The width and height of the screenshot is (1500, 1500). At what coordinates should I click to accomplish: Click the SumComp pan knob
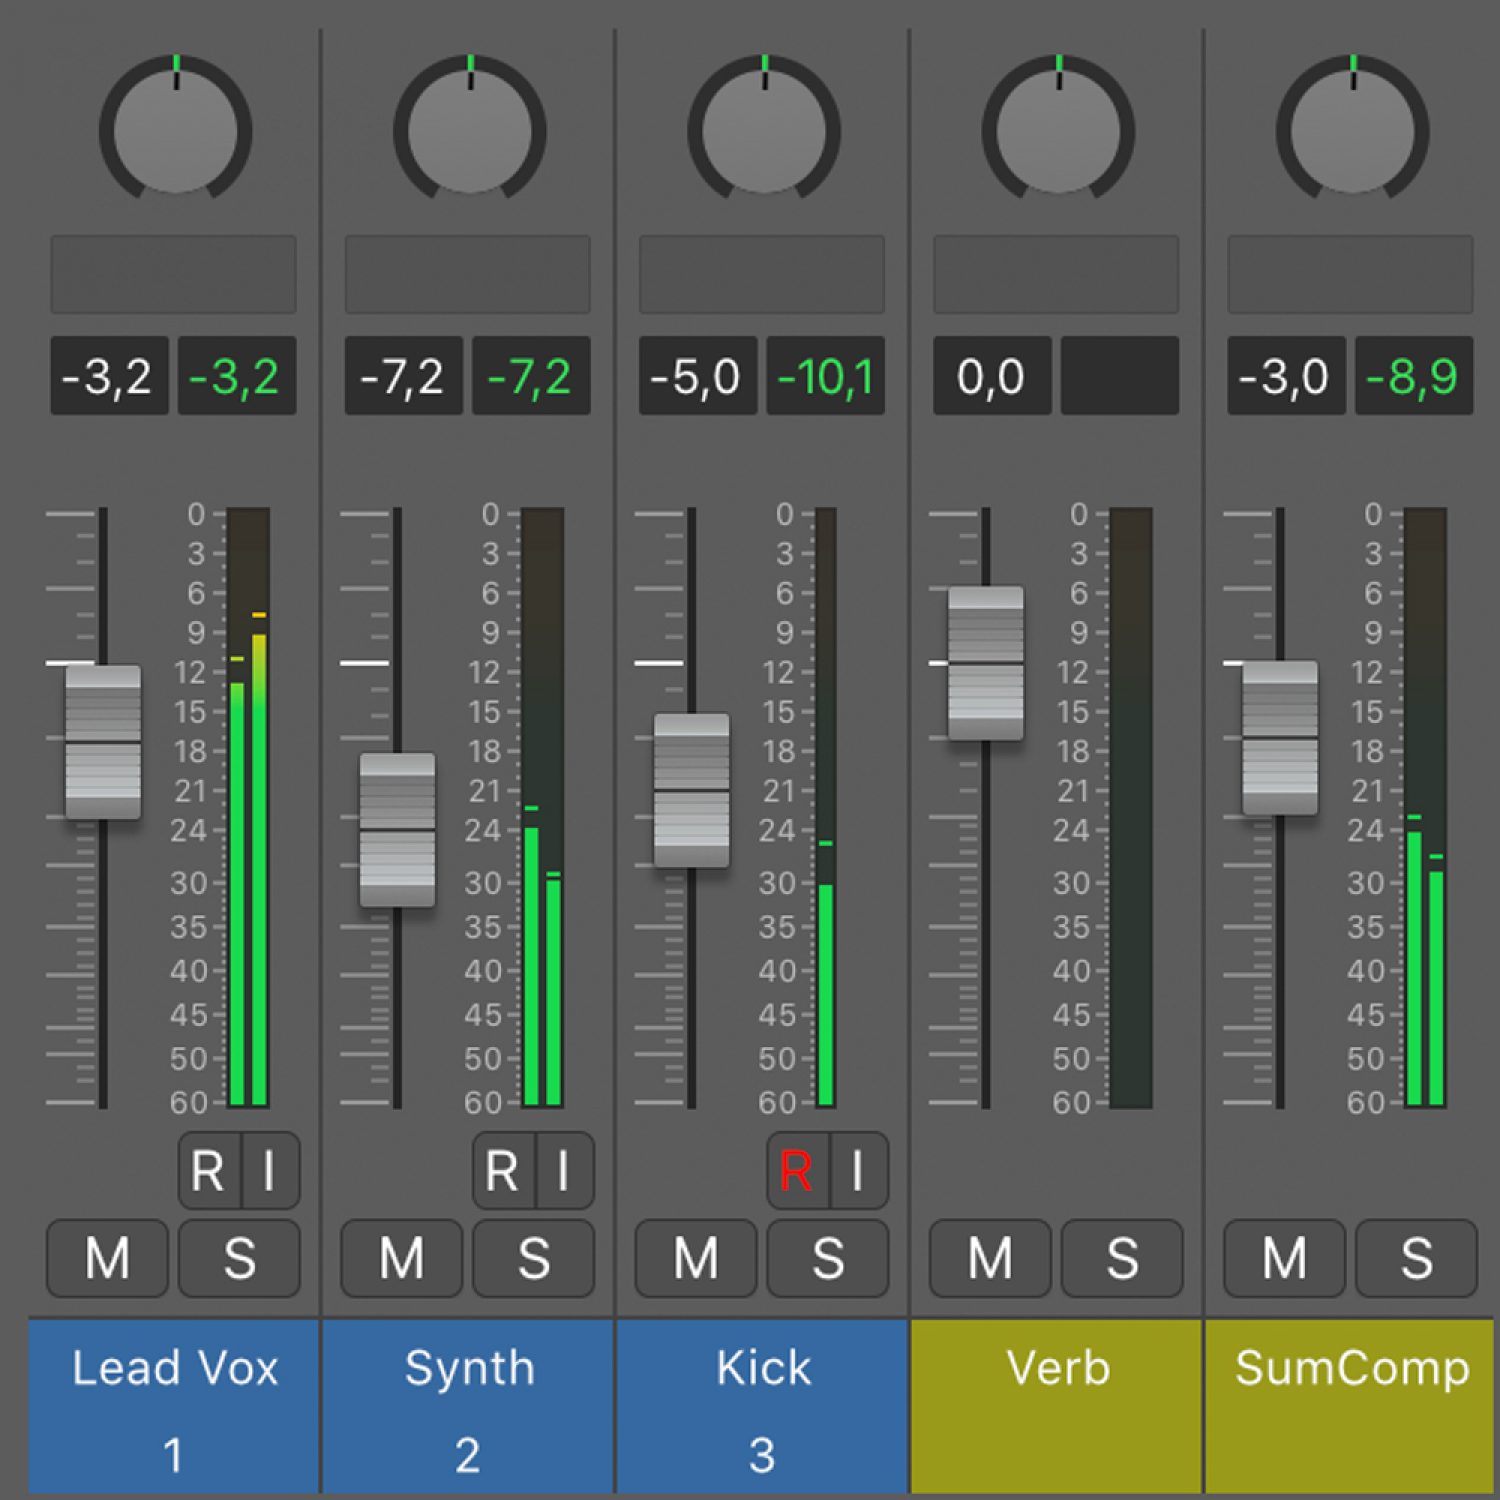pyautogui.click(x=1351, y=131)
